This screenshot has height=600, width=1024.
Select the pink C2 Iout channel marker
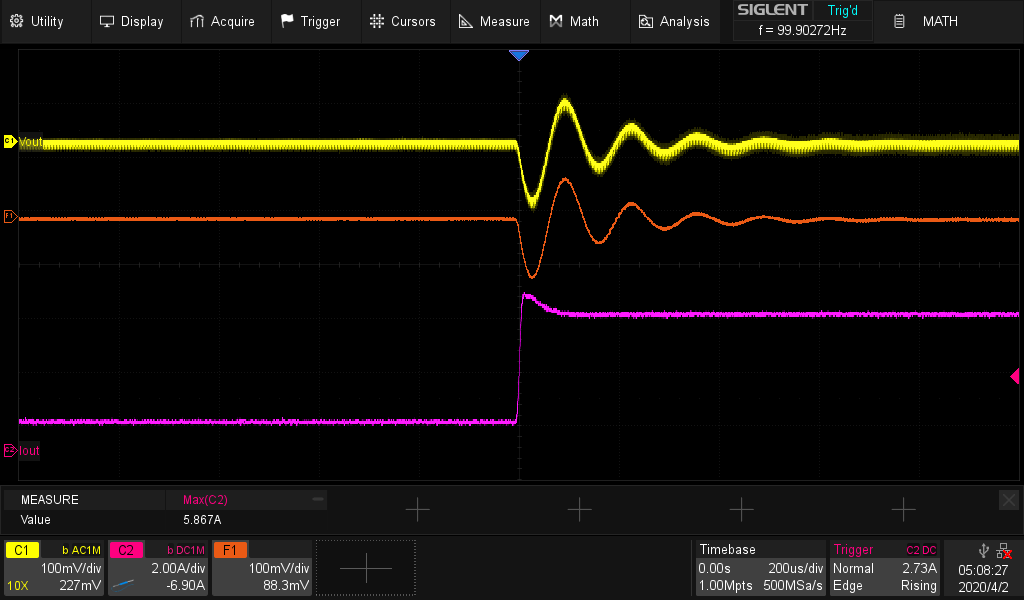tap(10, 450)
